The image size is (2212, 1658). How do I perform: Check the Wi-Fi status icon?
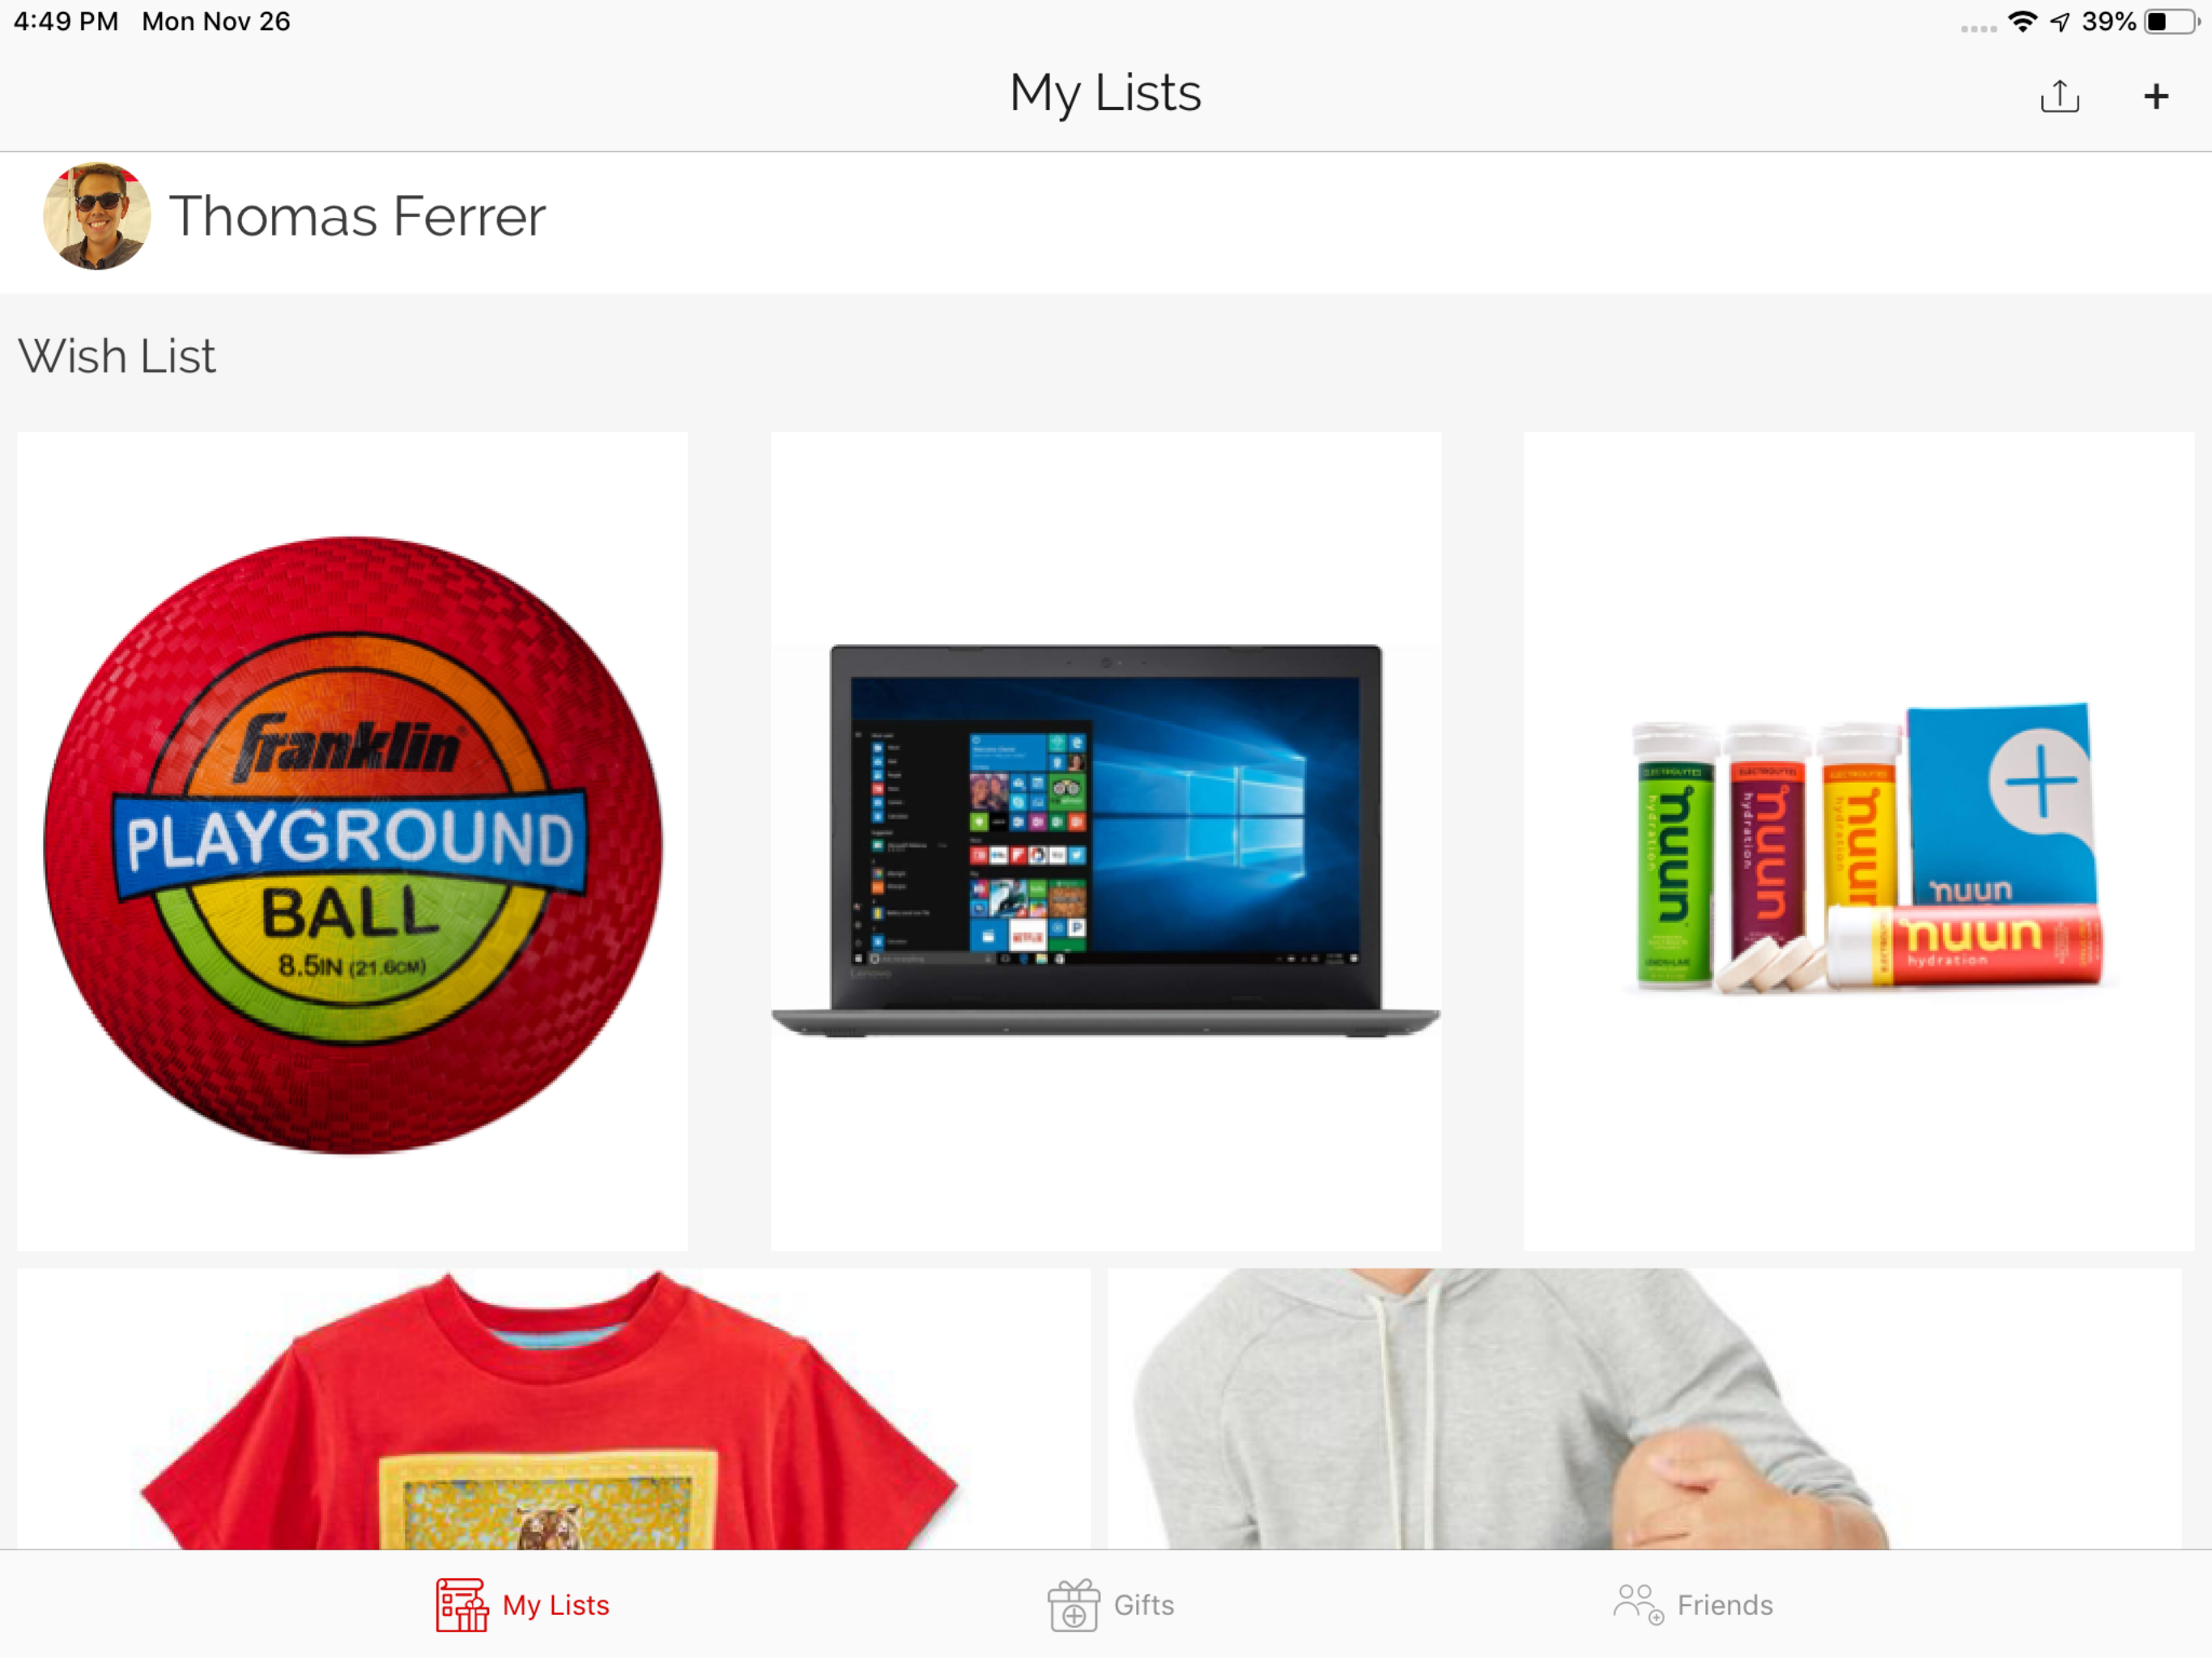coord(2022,21)
